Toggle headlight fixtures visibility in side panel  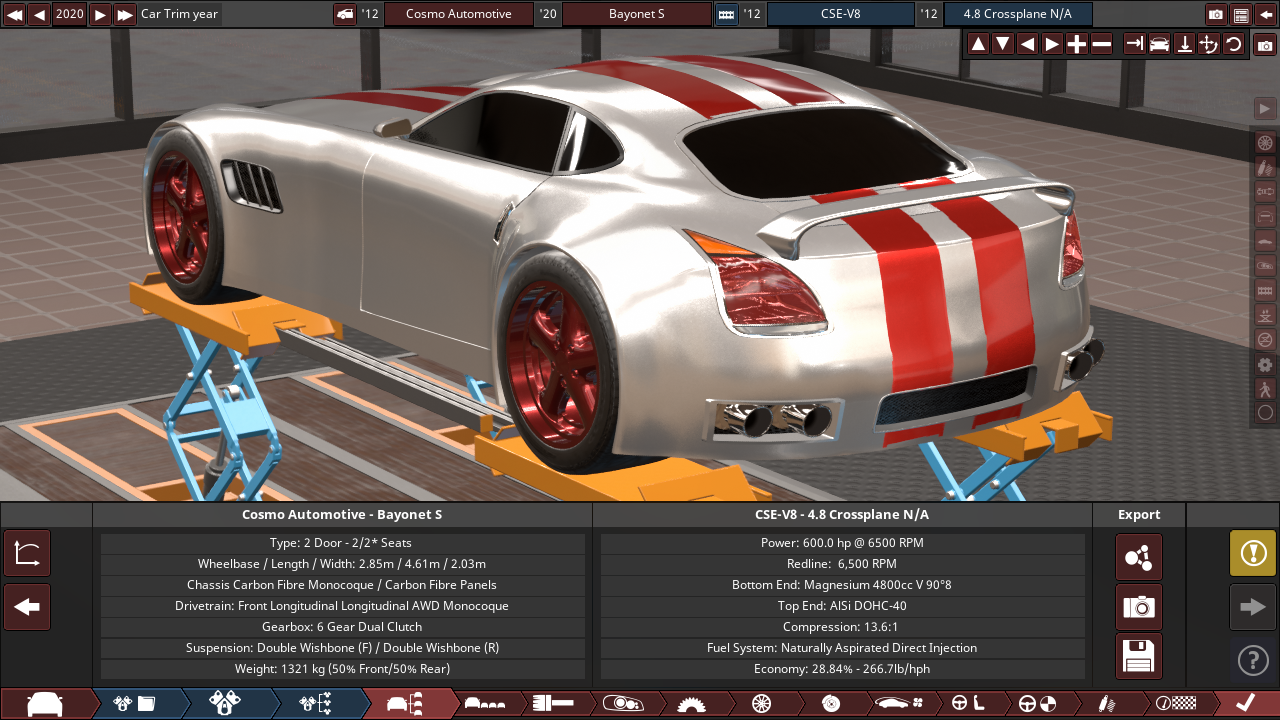tap(1265, 265)
